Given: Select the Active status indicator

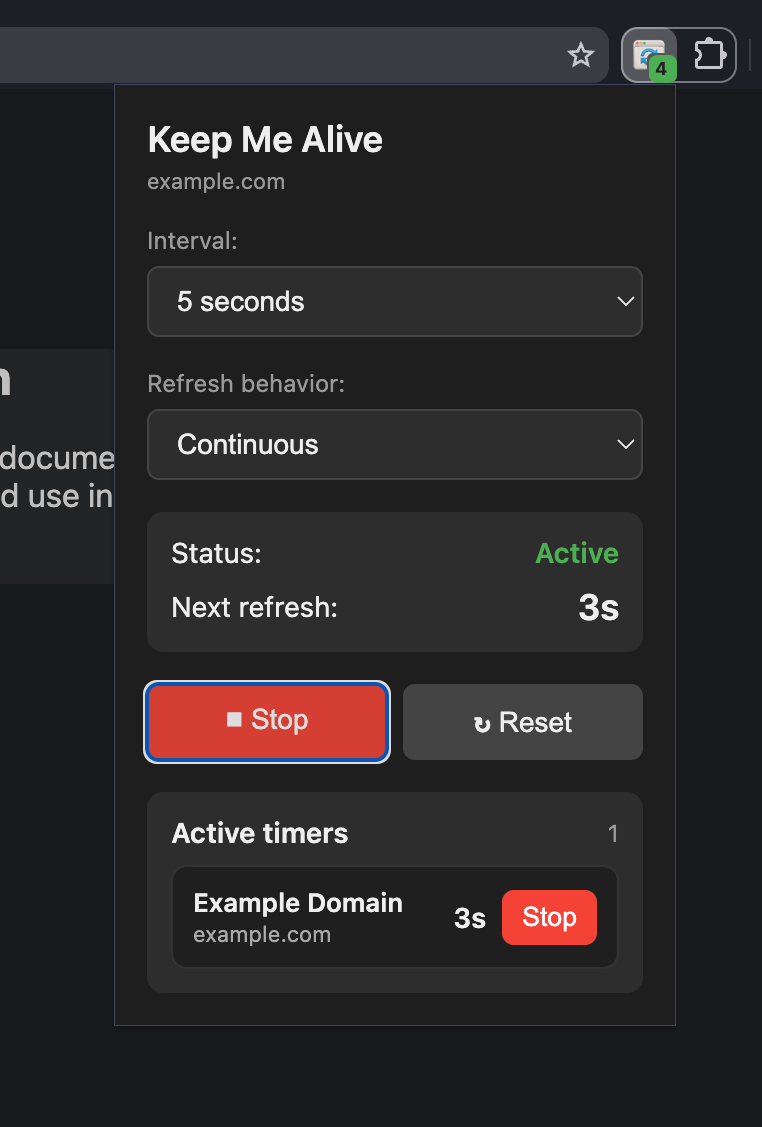Looking at the screenshot, I should point(577,552).
